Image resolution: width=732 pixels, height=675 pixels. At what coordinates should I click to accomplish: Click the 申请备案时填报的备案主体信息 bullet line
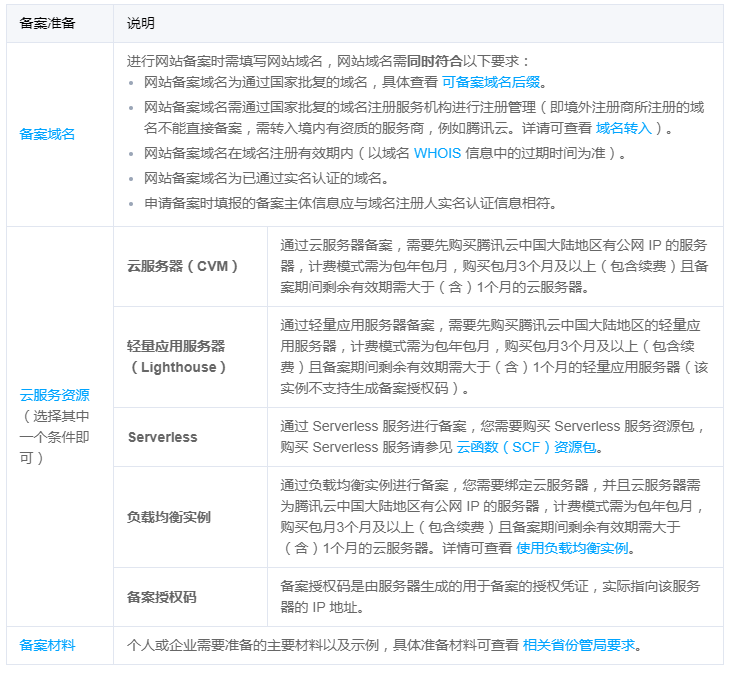tap(350, 204)
